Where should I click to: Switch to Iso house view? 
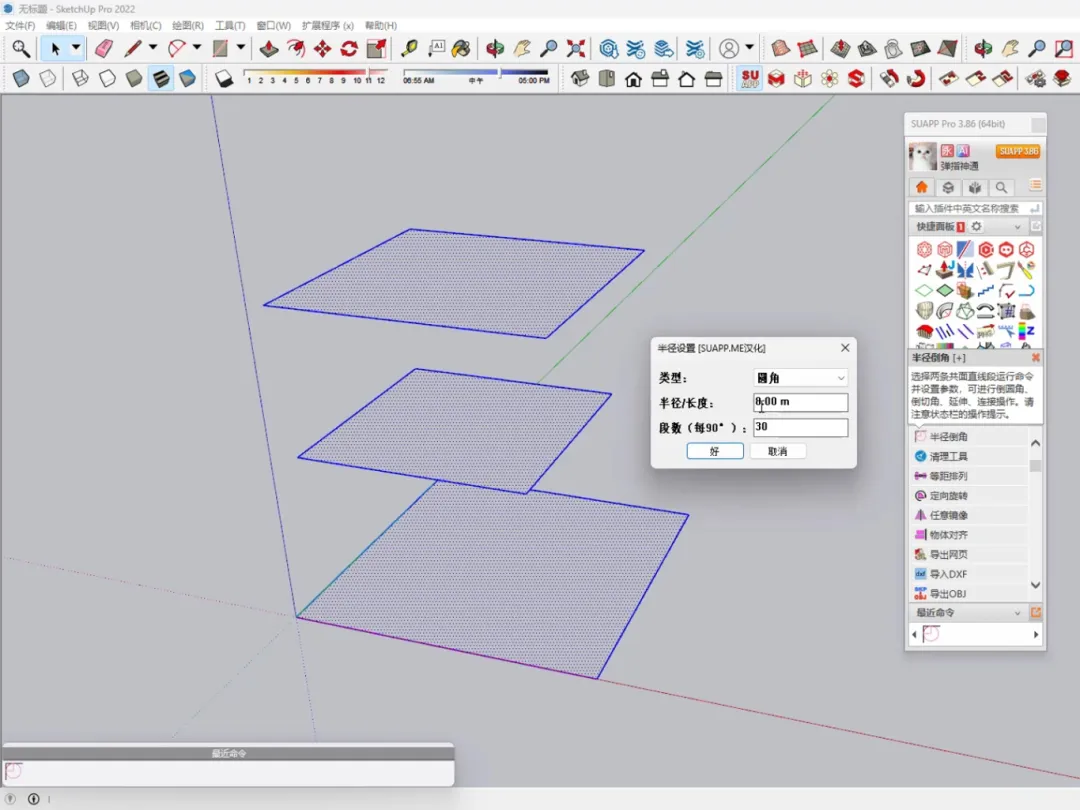(x=580, y=78)
